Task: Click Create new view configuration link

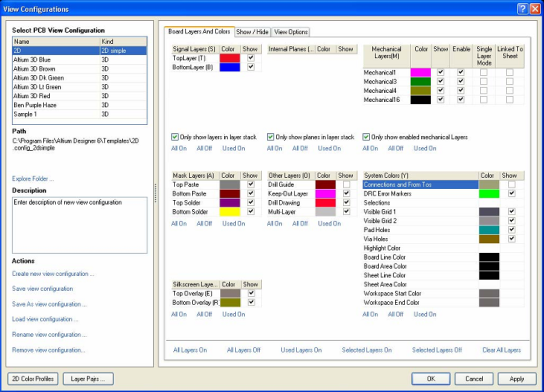Action: click(x=53, y=274)
